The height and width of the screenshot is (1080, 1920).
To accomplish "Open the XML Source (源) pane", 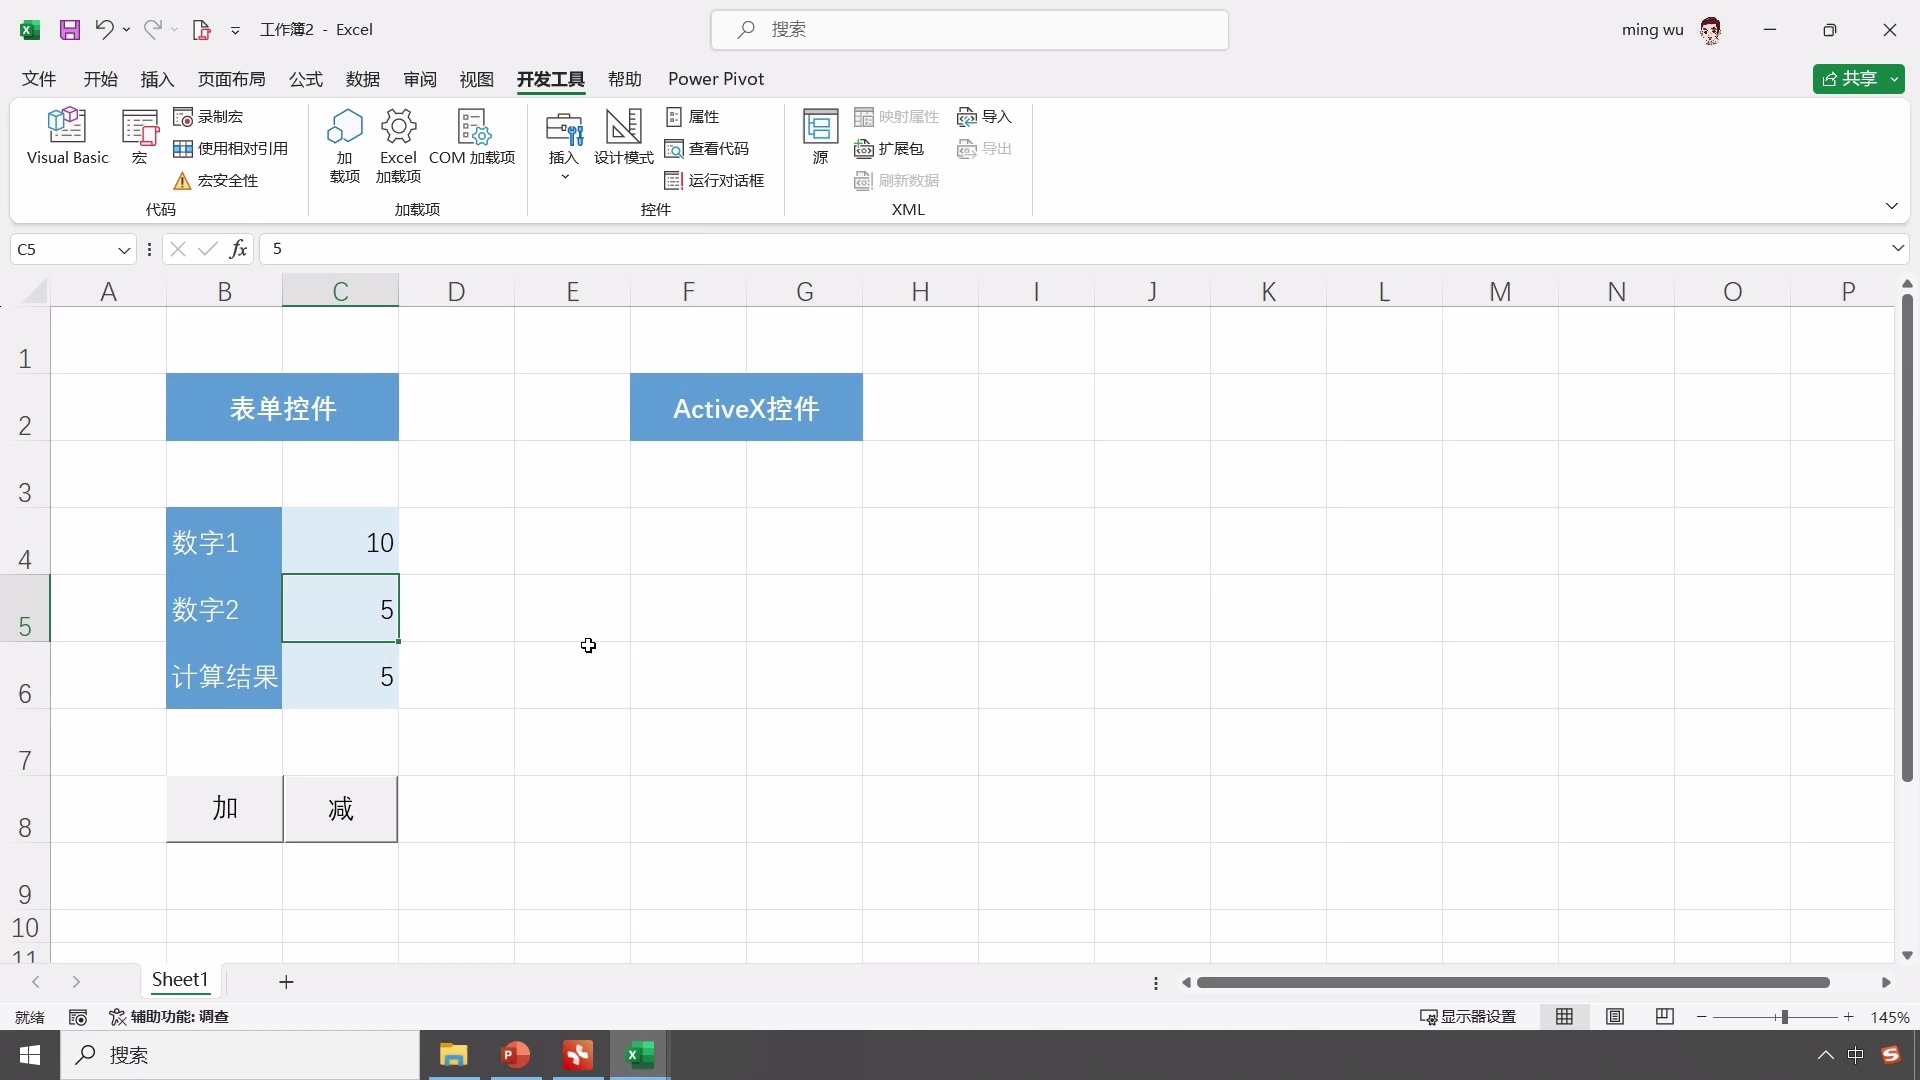I will pyautogui.click(x=820, y=135).
